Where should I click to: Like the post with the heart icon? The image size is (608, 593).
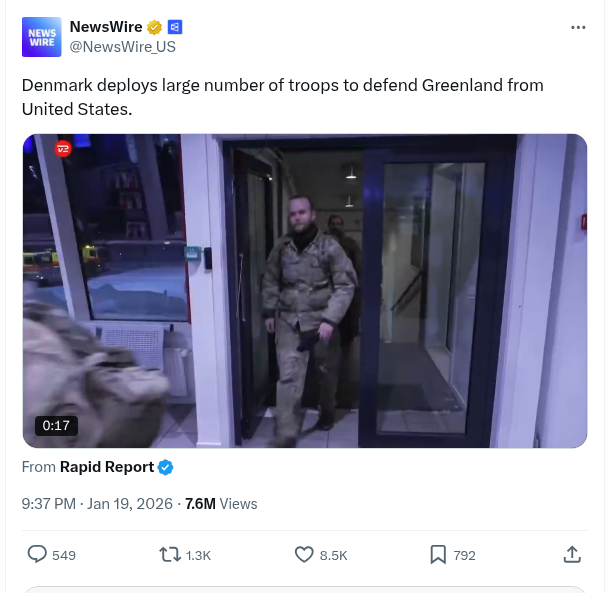click(x=304, y=555)
